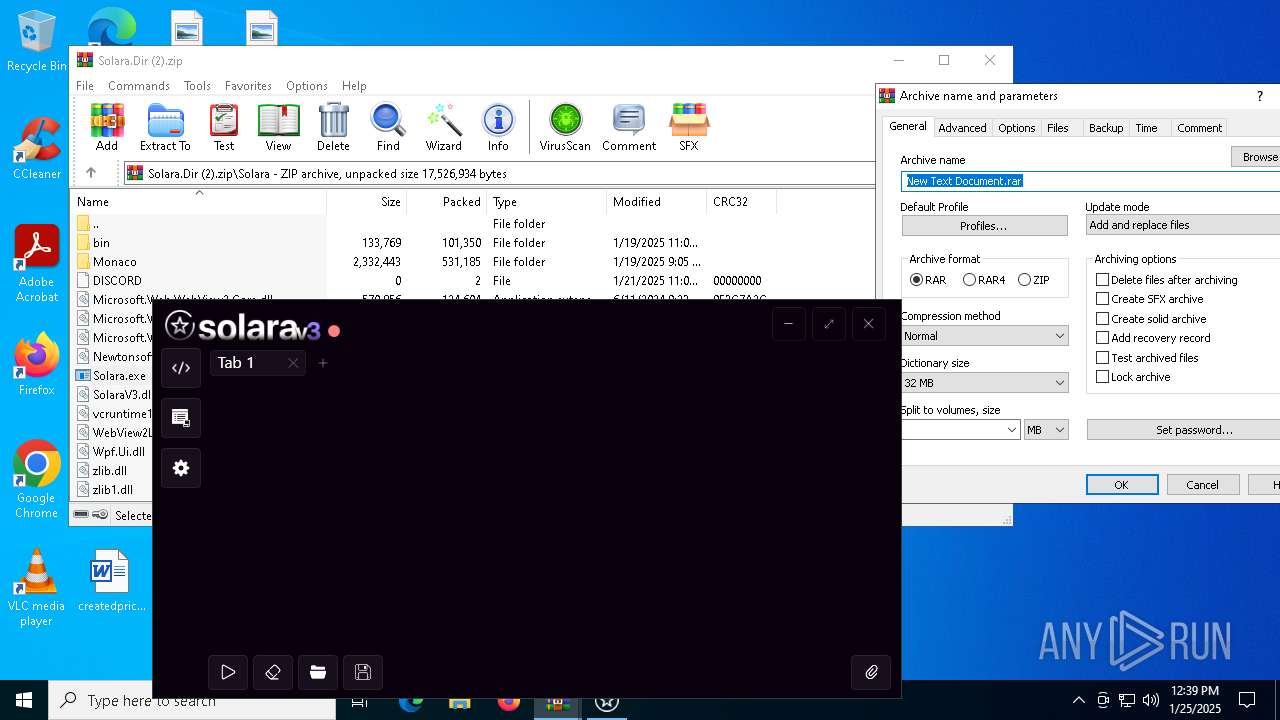This screenshot has height=720, width=1280.
Task: Open Update mode dropdown
Action: [x=1183, y=225]
